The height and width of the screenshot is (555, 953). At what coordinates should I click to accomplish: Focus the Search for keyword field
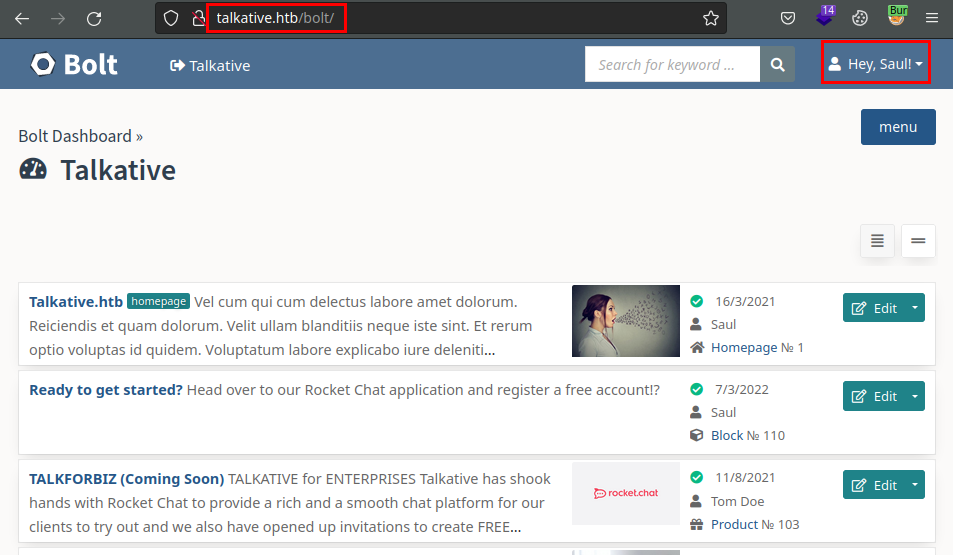coord(672,64)
